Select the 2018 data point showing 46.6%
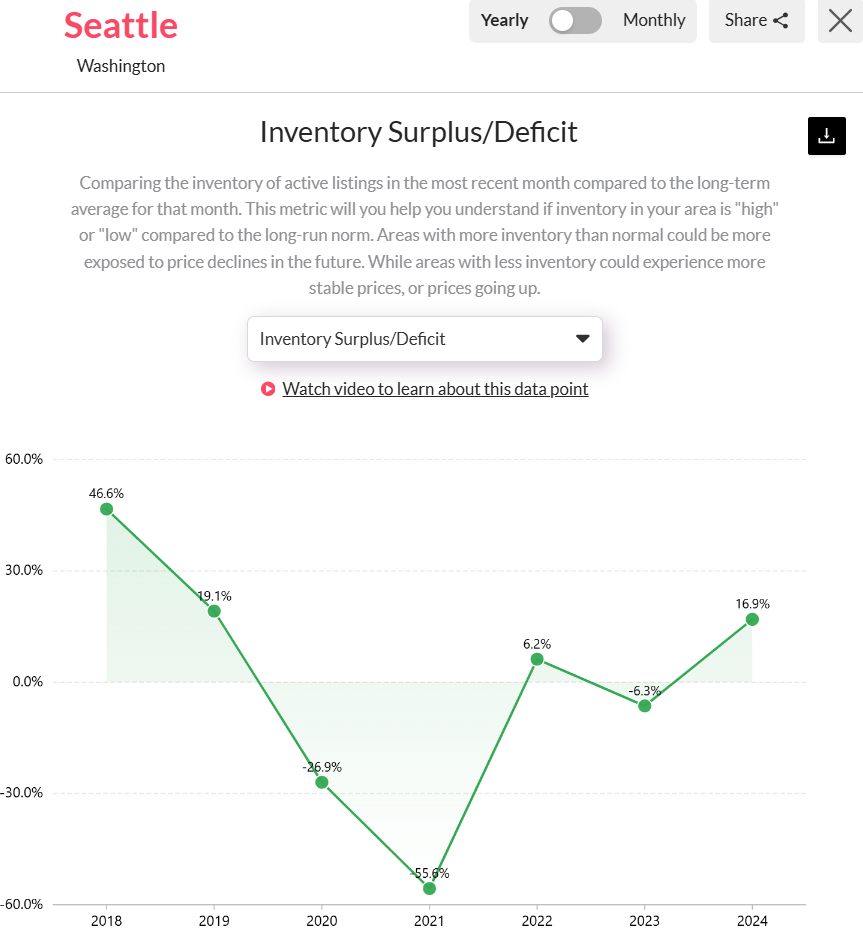 coord(107,510)
